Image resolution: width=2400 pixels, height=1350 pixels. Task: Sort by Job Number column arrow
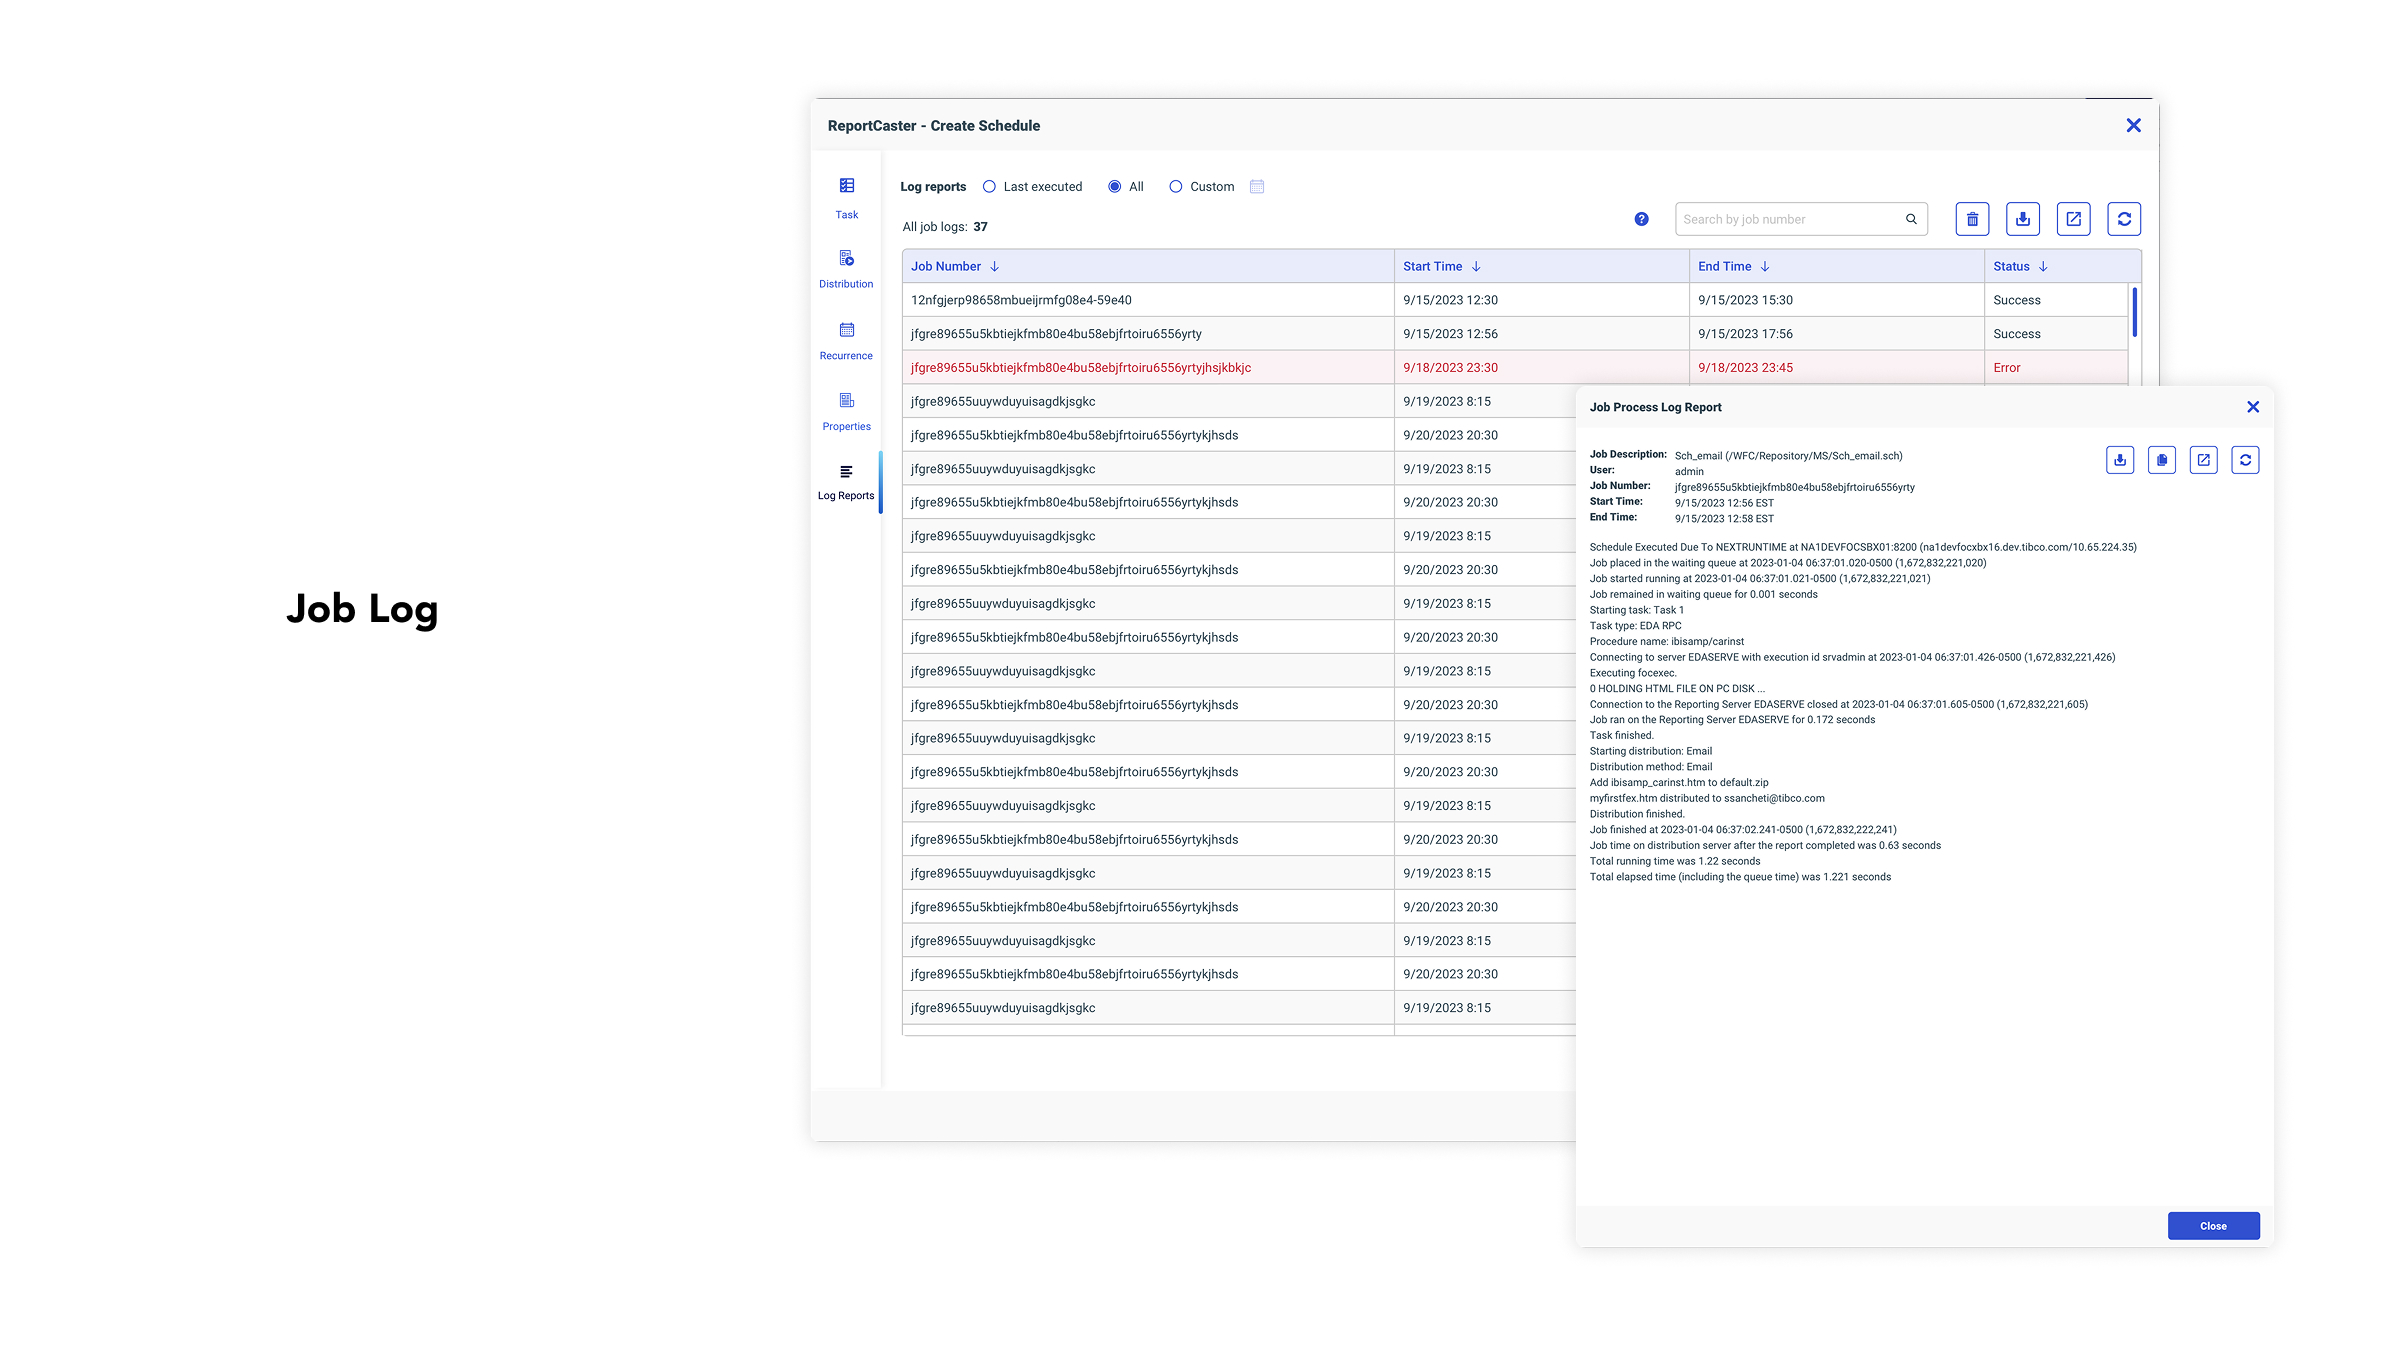click(x=995, y=267)
